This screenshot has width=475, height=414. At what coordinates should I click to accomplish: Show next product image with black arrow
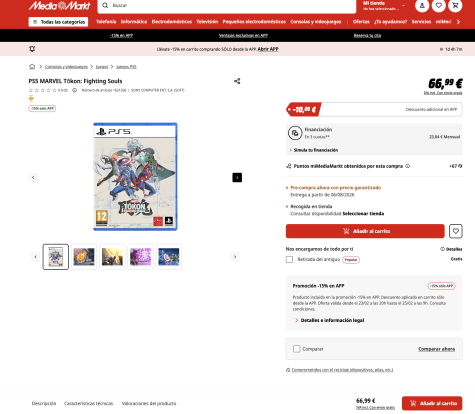click(237, 177)
